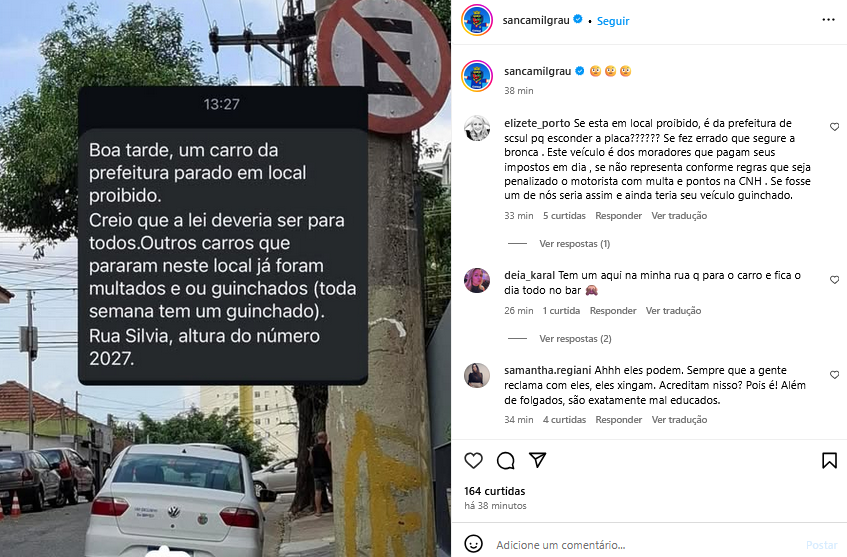Like deia_karal's comment heart
847x557 pixels.
click(x=835, y=280)
